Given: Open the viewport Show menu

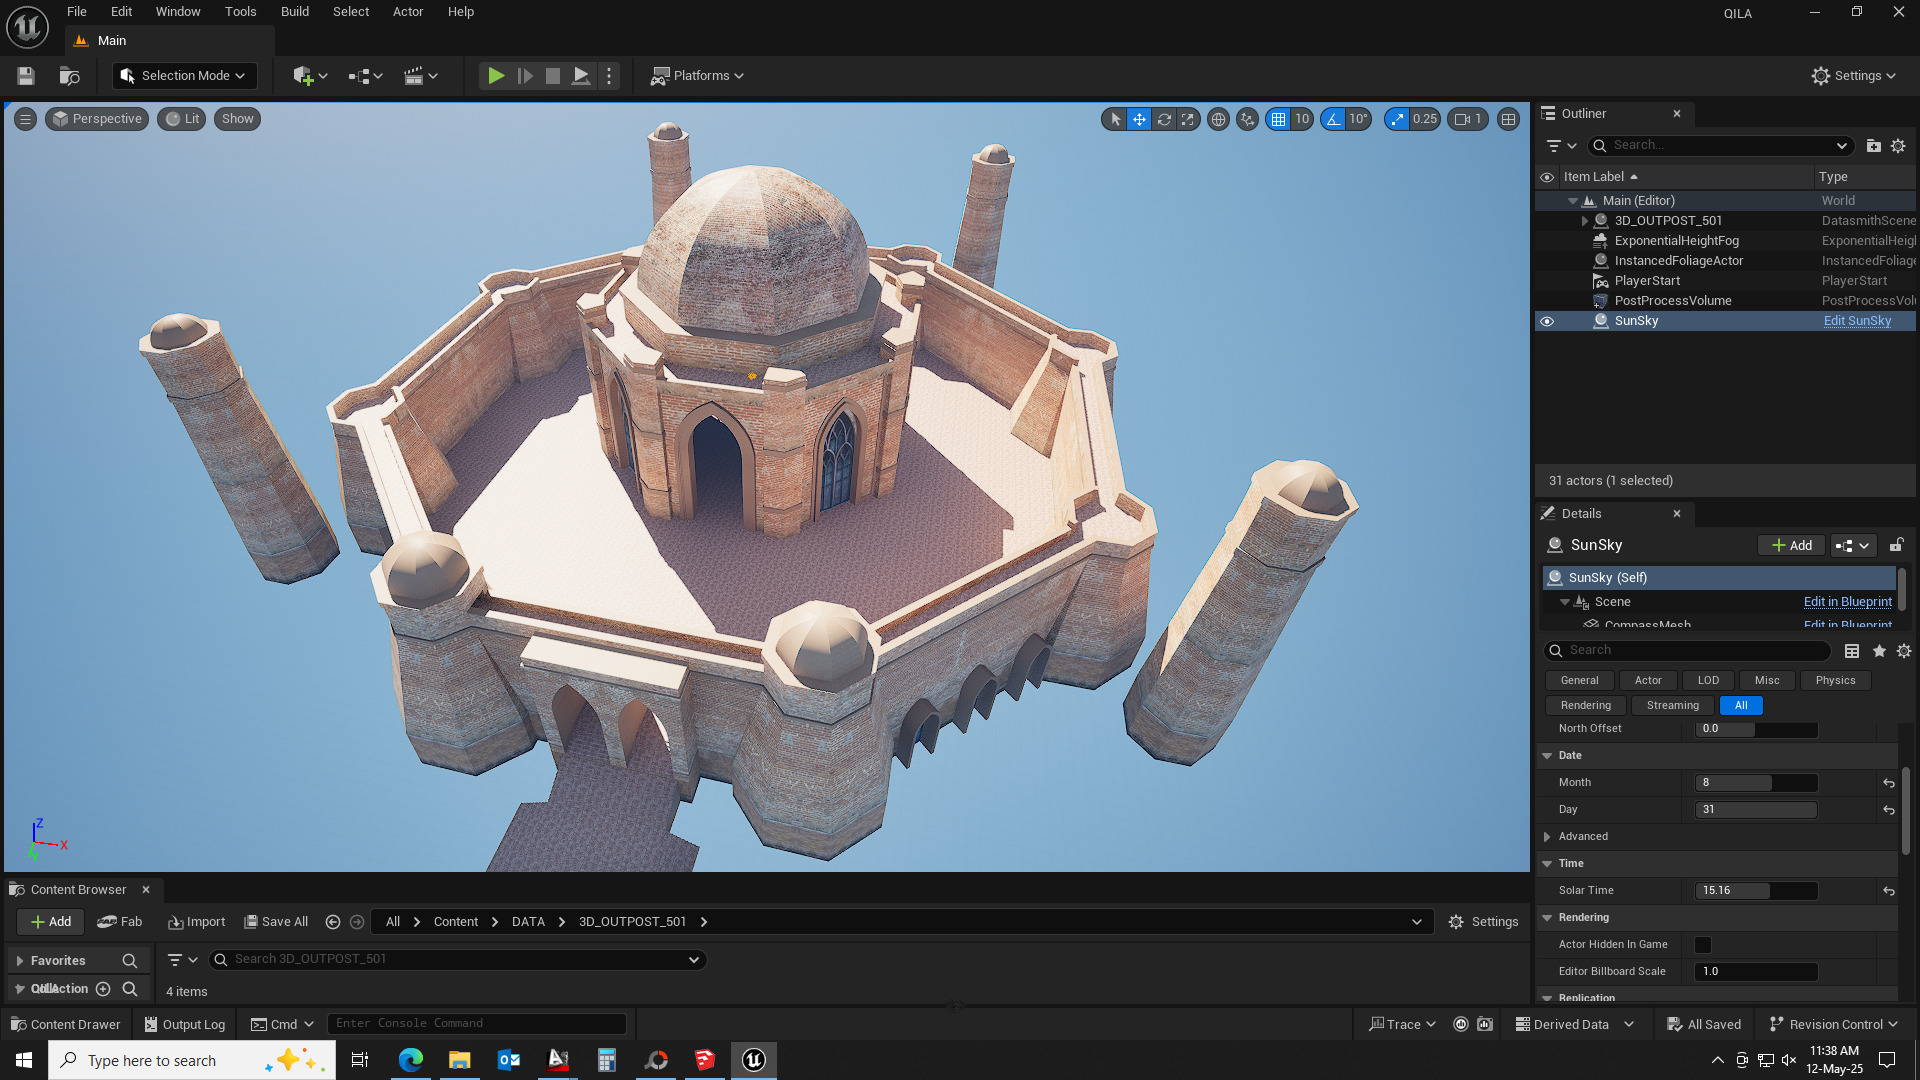Looking at the screenshot, I should click(x=237, y=119).
